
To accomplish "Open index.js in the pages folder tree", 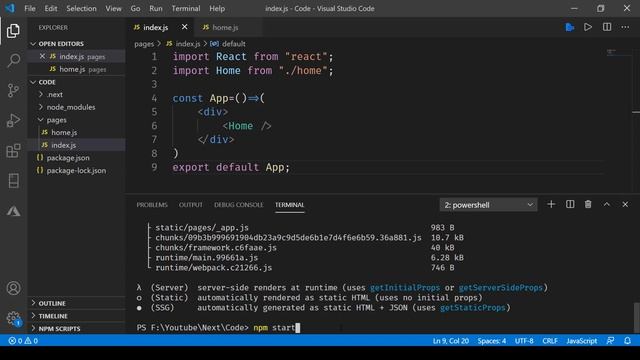I will [64, 145].
